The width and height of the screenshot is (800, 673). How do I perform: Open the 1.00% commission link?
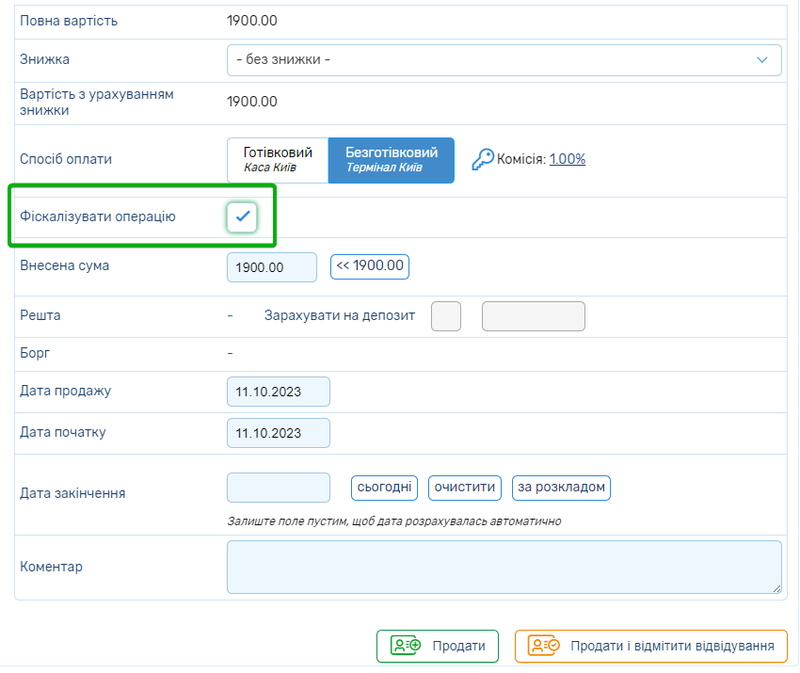567,159
